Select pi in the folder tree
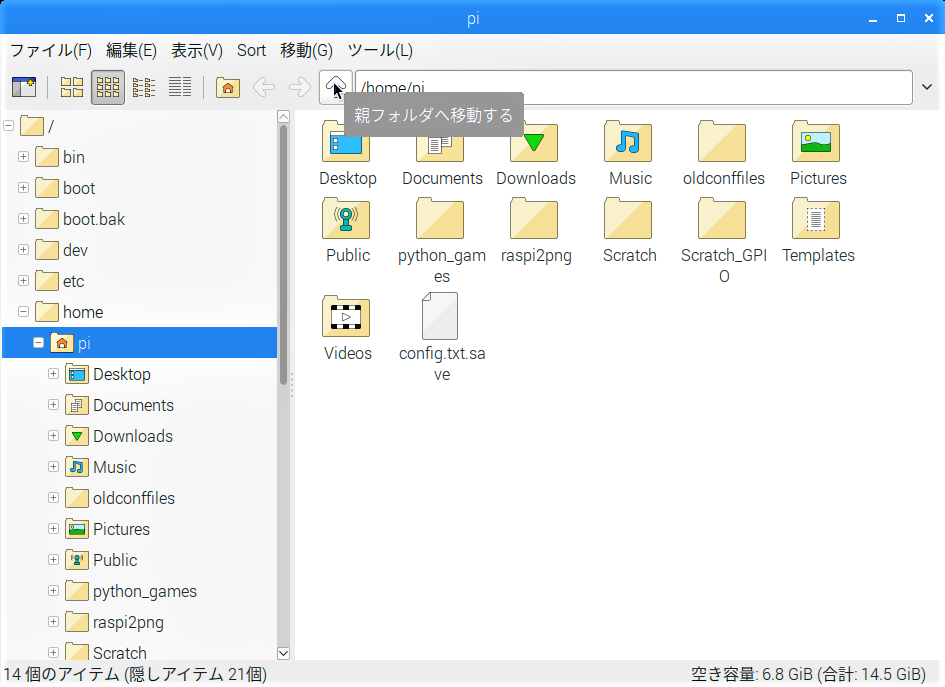Image resolution: width=945 pixels, height=687 pixels. (x=84, y=344)
